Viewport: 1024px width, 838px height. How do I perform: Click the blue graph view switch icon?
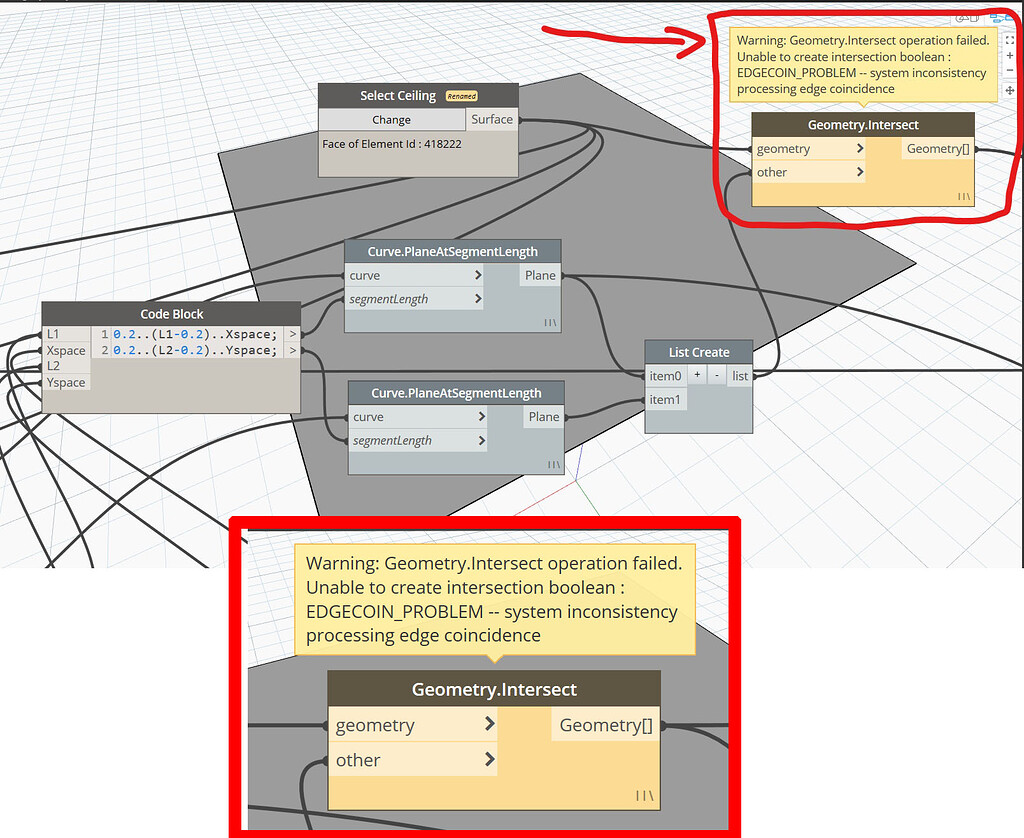point(1000,18)
